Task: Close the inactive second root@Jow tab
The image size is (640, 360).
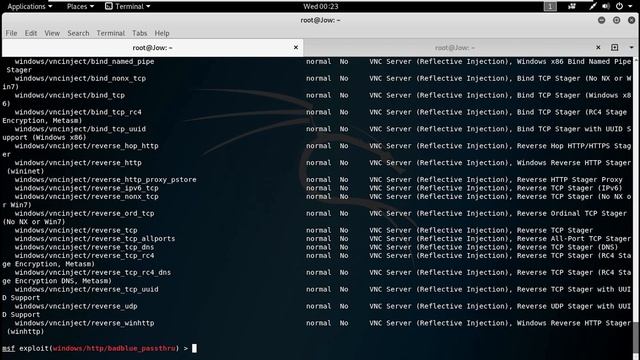Action: tap(598, 47)
